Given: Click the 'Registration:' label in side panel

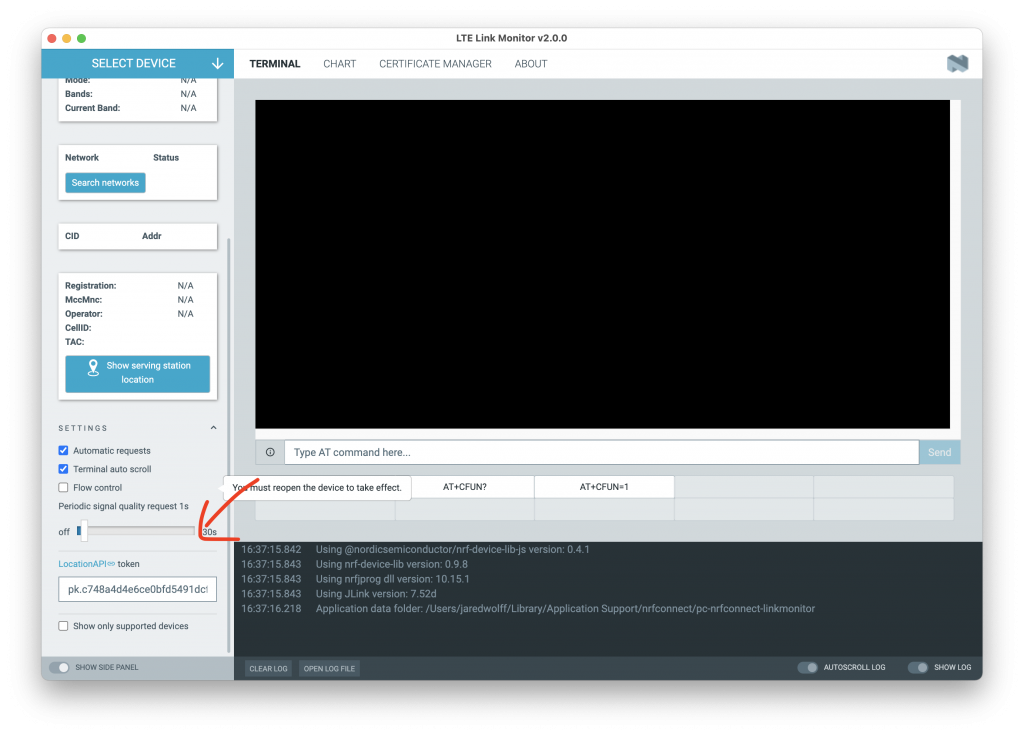Looking at the screenshot, I should 91,286.
